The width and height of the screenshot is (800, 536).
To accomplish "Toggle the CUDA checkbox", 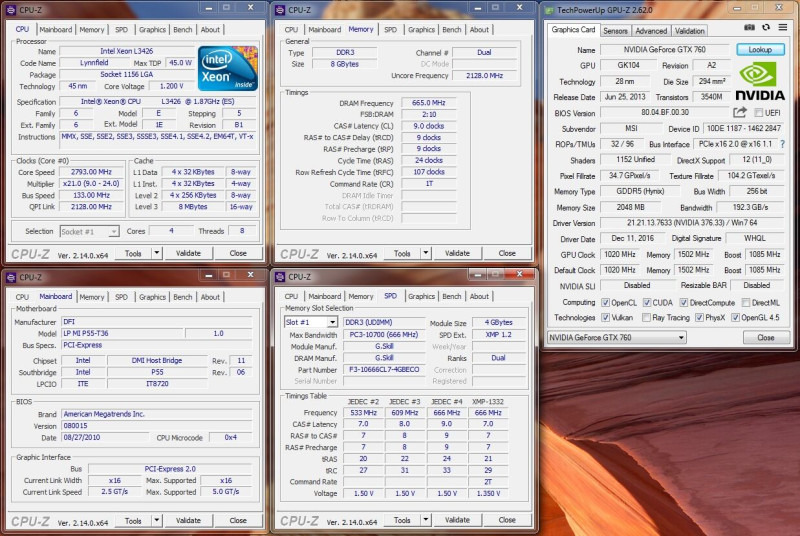I will [x=647, y=302].
